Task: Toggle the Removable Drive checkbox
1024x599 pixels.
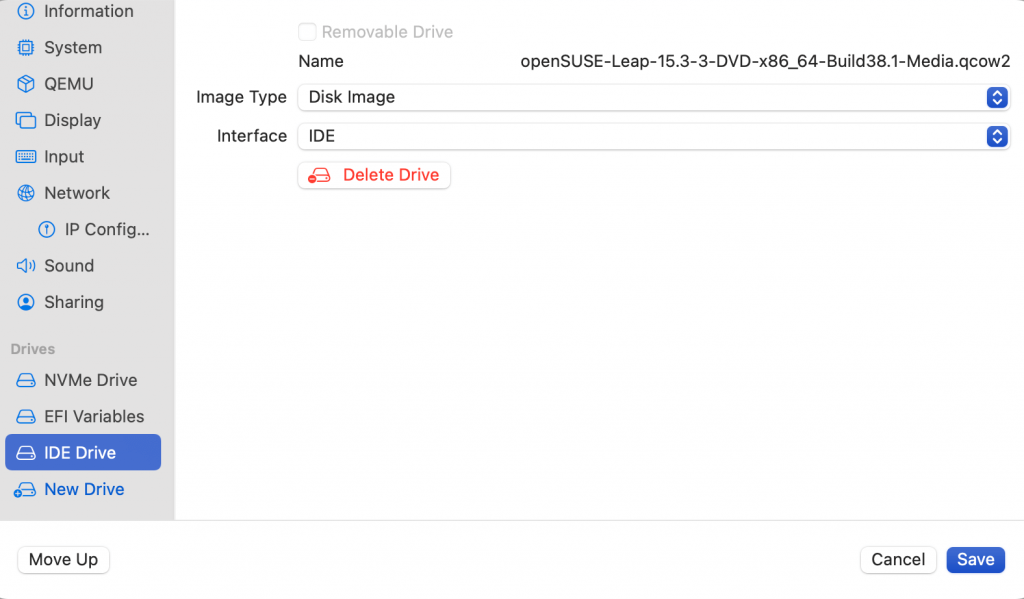Action: tap(307, 32)
